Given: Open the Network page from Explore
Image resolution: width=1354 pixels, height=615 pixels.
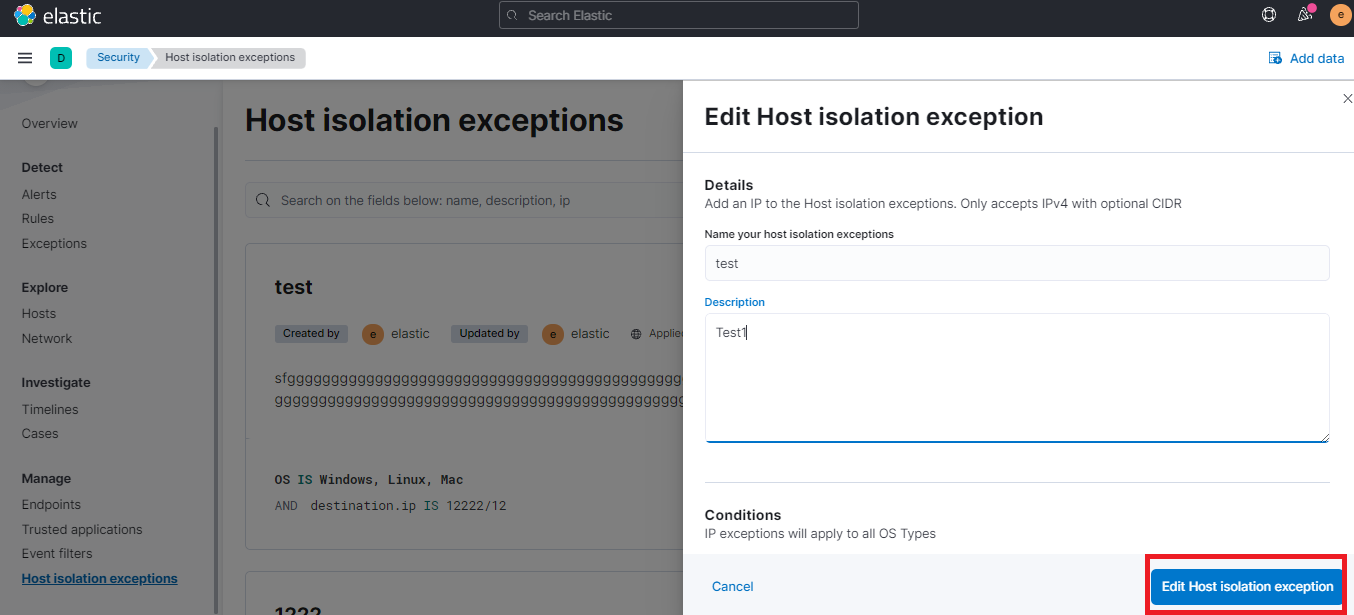Looking at the screenshot, I should point(46,338).
